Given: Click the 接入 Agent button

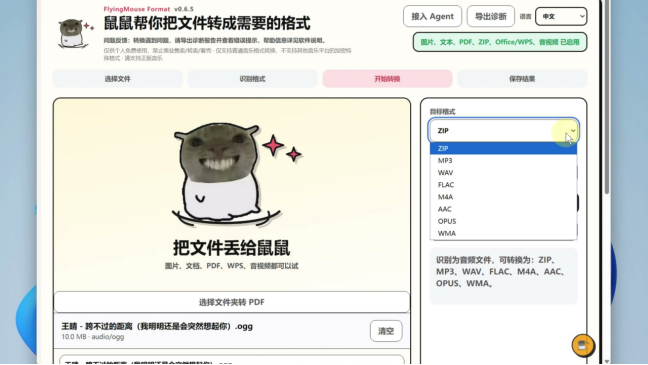Looking at the screenshot, I should [432, 17].
